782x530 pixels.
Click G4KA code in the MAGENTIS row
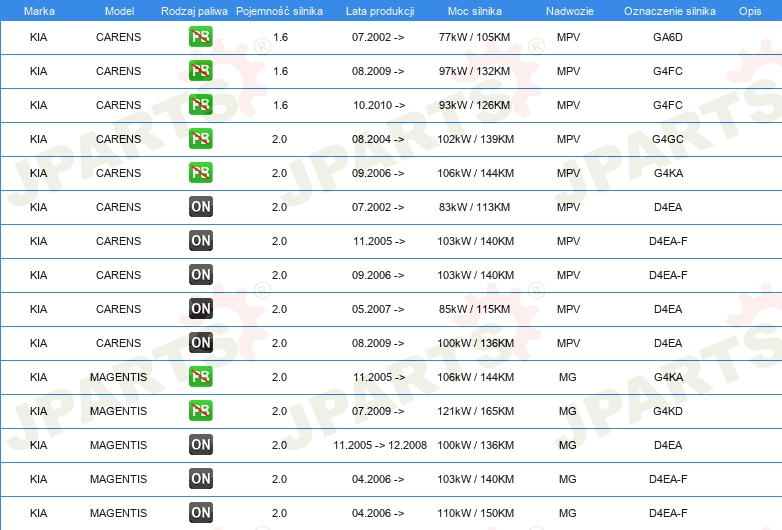tap(668, 377)
